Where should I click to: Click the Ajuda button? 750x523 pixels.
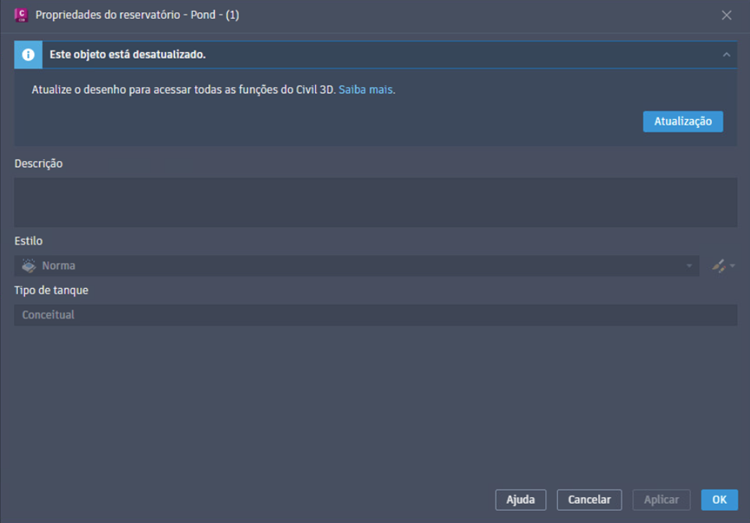(x=520, y=500)
